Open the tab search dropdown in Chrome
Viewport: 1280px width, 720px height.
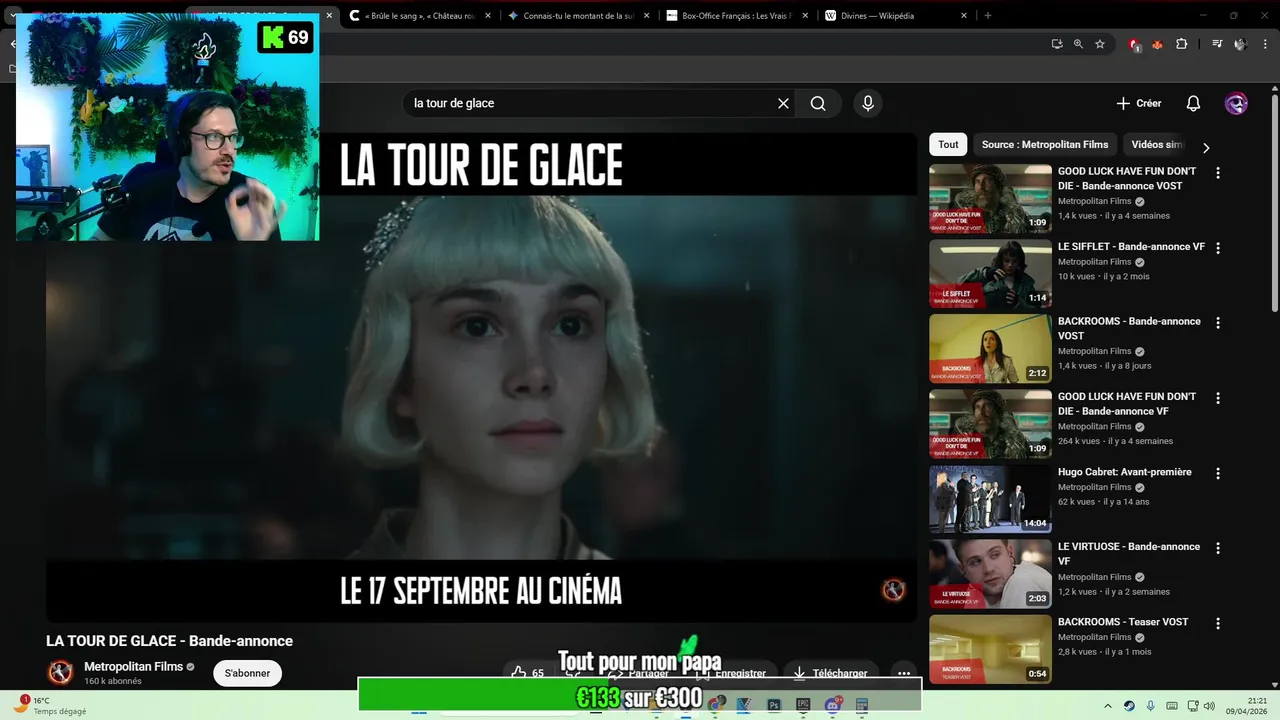coord(12,16)
